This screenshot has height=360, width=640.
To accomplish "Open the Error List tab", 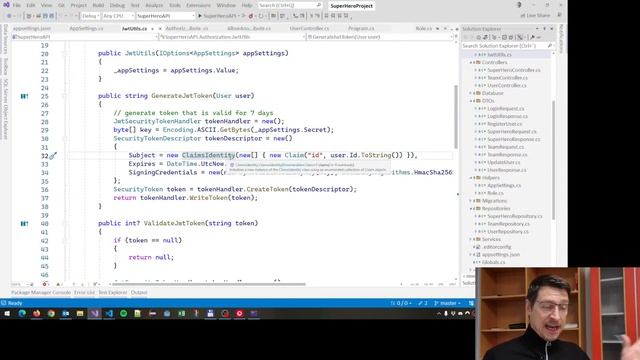I will [84, 293].
